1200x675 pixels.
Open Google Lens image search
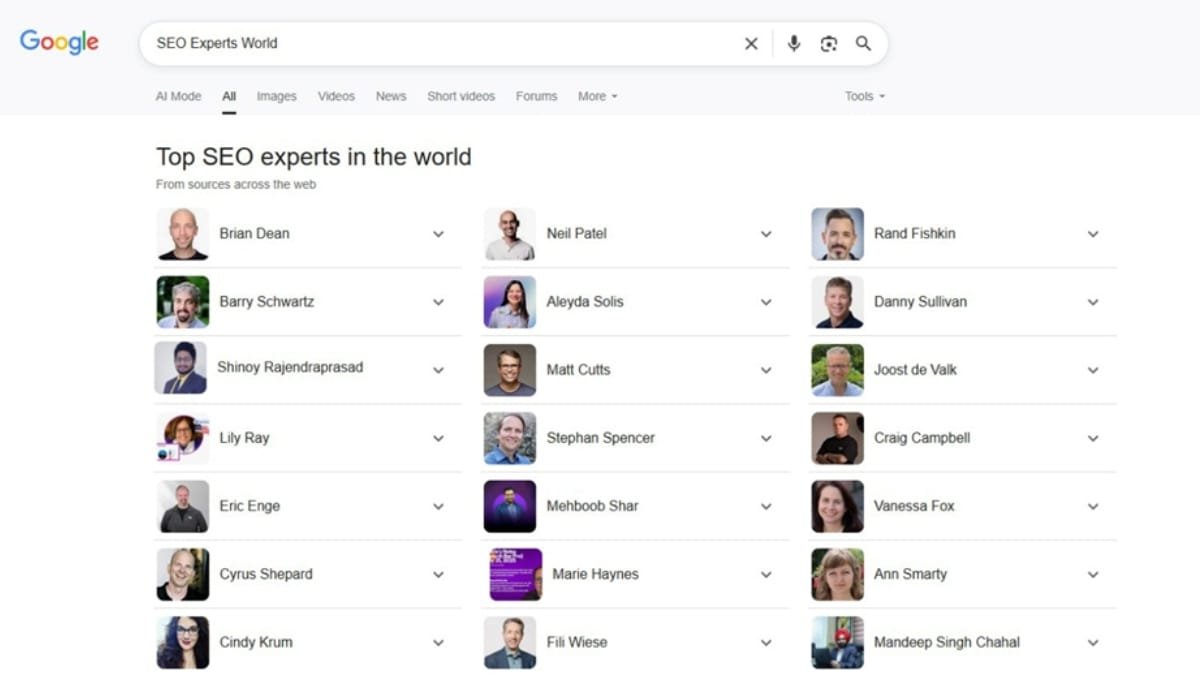[828, 44]
